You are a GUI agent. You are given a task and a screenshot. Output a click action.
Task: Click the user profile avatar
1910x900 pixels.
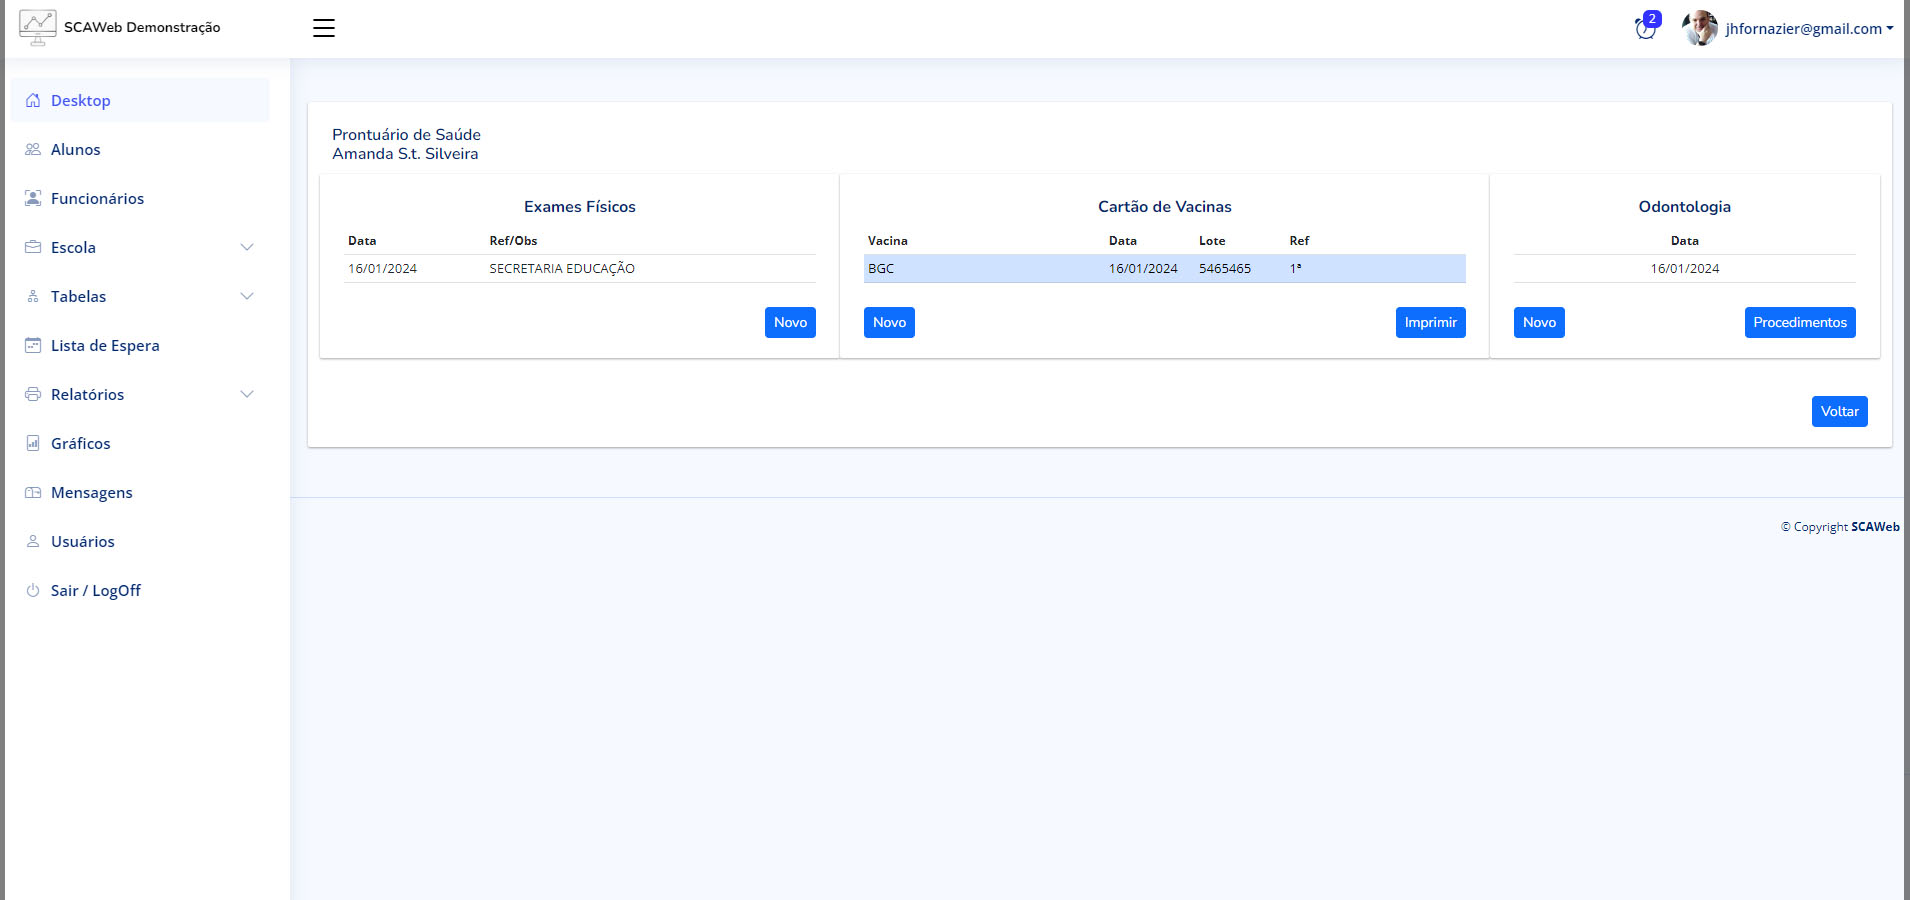pos(1699,28)
